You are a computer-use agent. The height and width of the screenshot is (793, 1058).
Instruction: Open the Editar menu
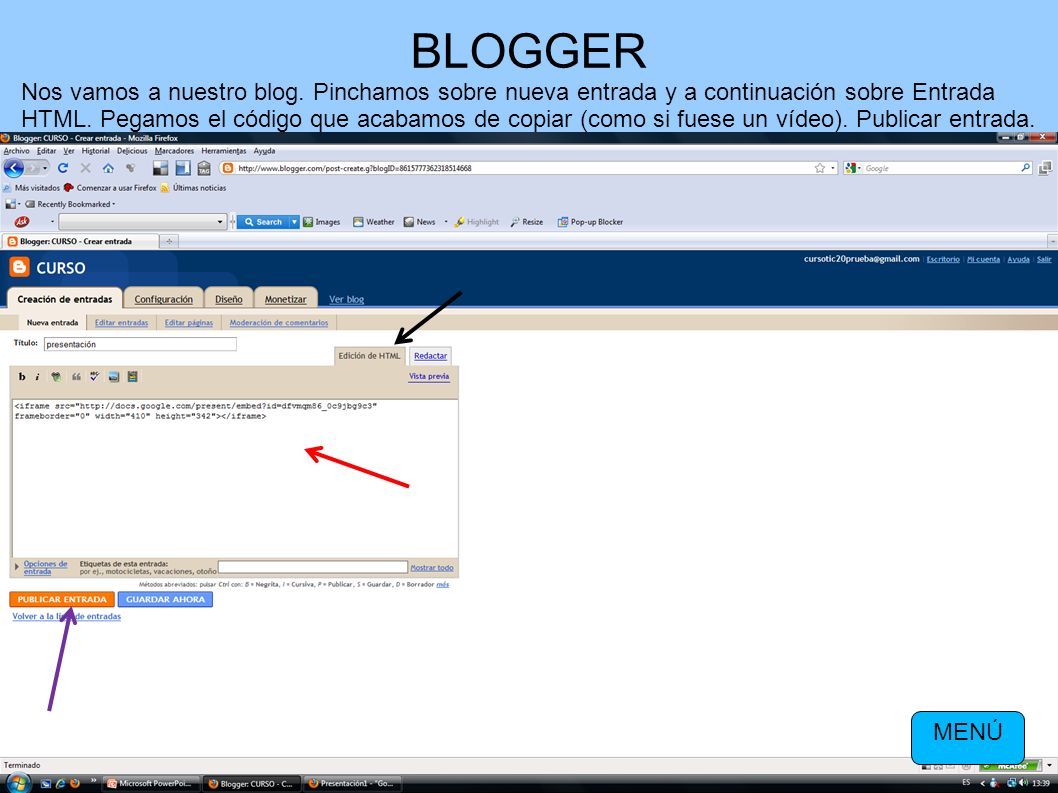point(47,151)
